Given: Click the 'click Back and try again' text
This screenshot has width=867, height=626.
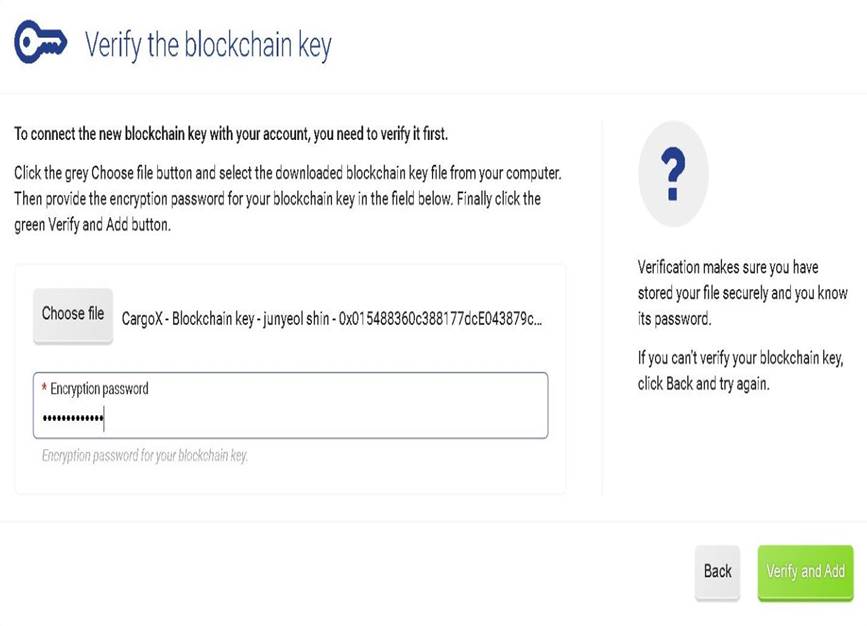Looking at the screenshot, I should 703,384.
